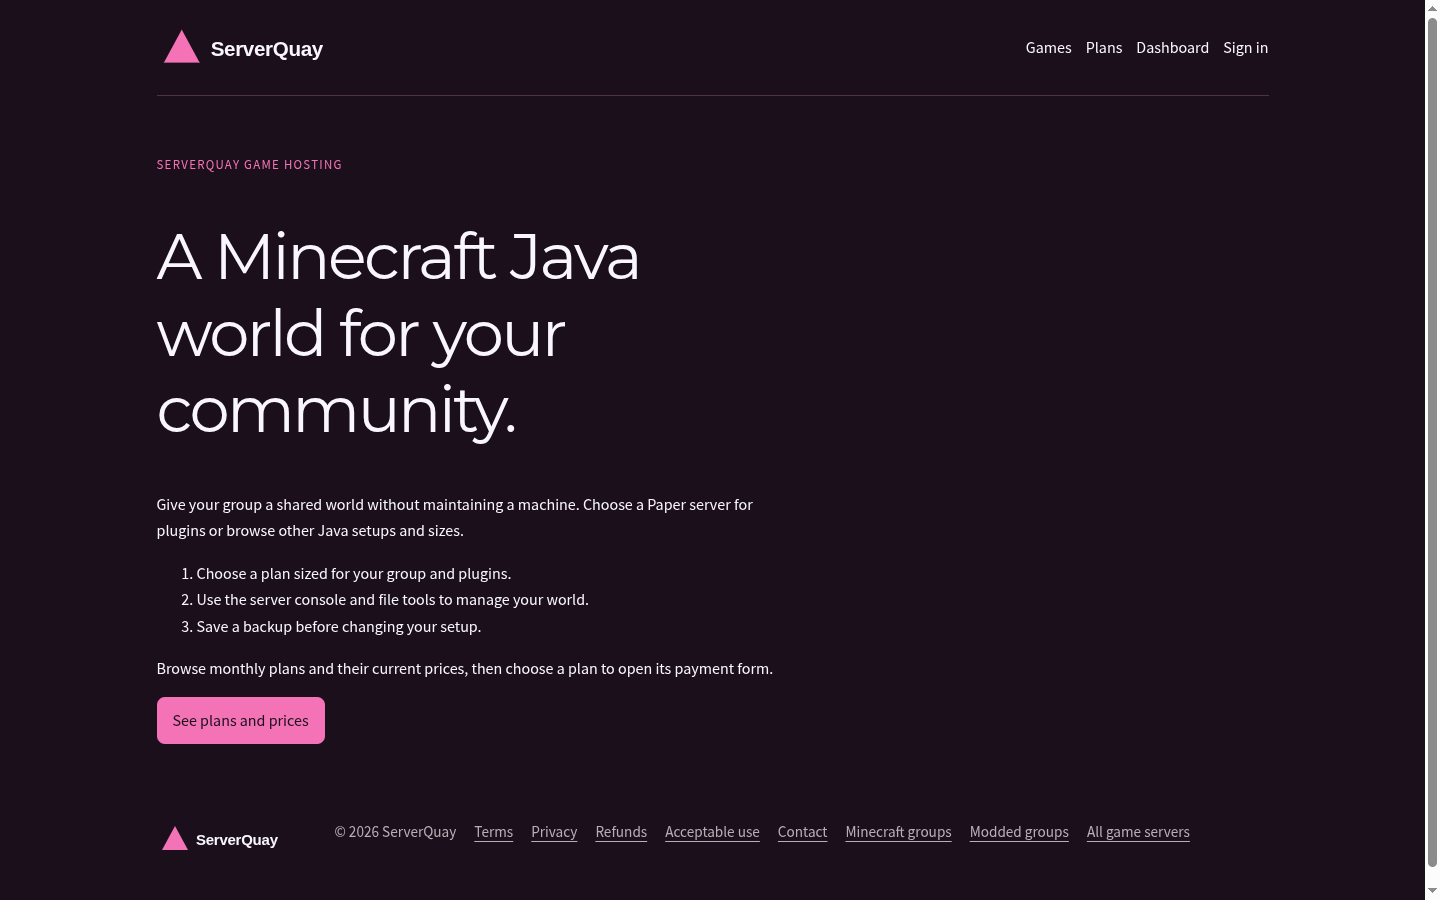
Task: Visit the Refunds policy link
Action: (x=621, y=832)
